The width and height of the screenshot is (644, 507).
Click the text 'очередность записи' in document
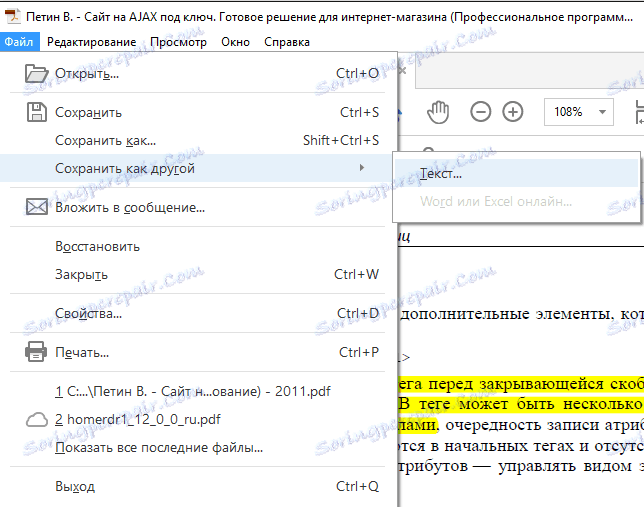tap(522, 425)
